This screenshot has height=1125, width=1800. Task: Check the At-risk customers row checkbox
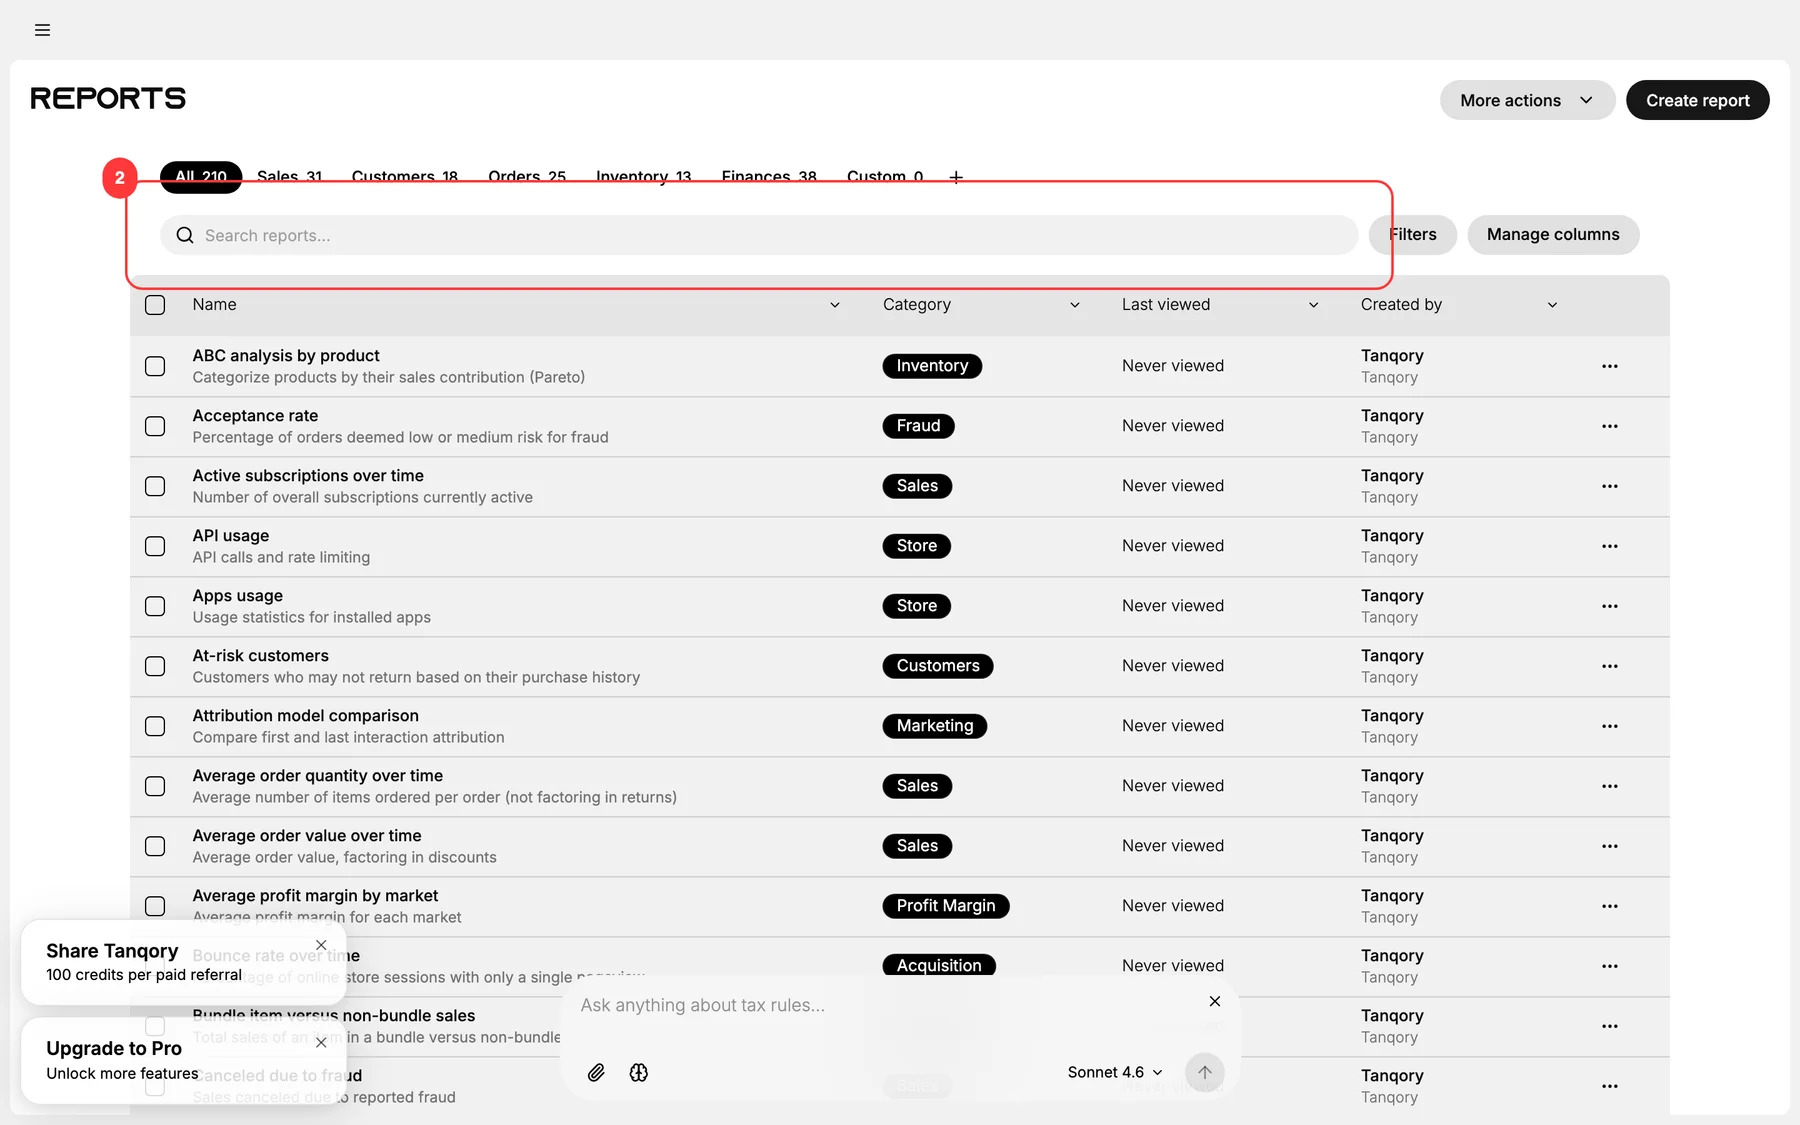pos(155,666)
